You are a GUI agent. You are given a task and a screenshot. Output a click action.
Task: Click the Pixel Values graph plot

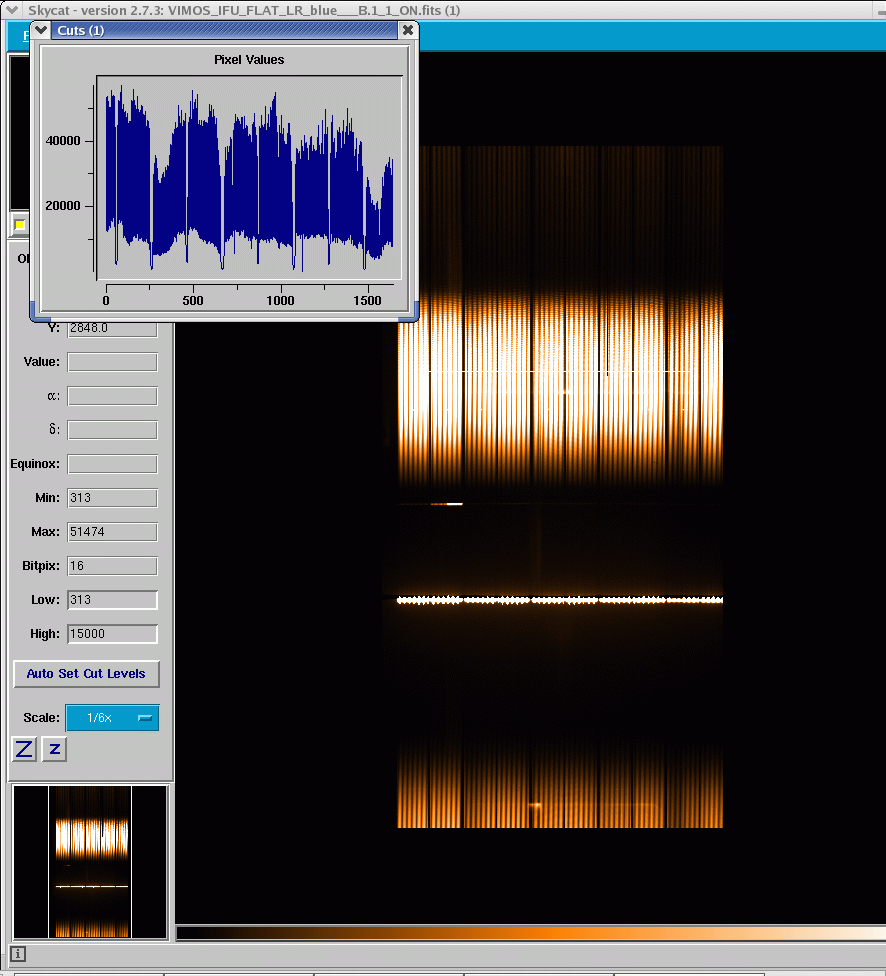click(x=249, y=178)
